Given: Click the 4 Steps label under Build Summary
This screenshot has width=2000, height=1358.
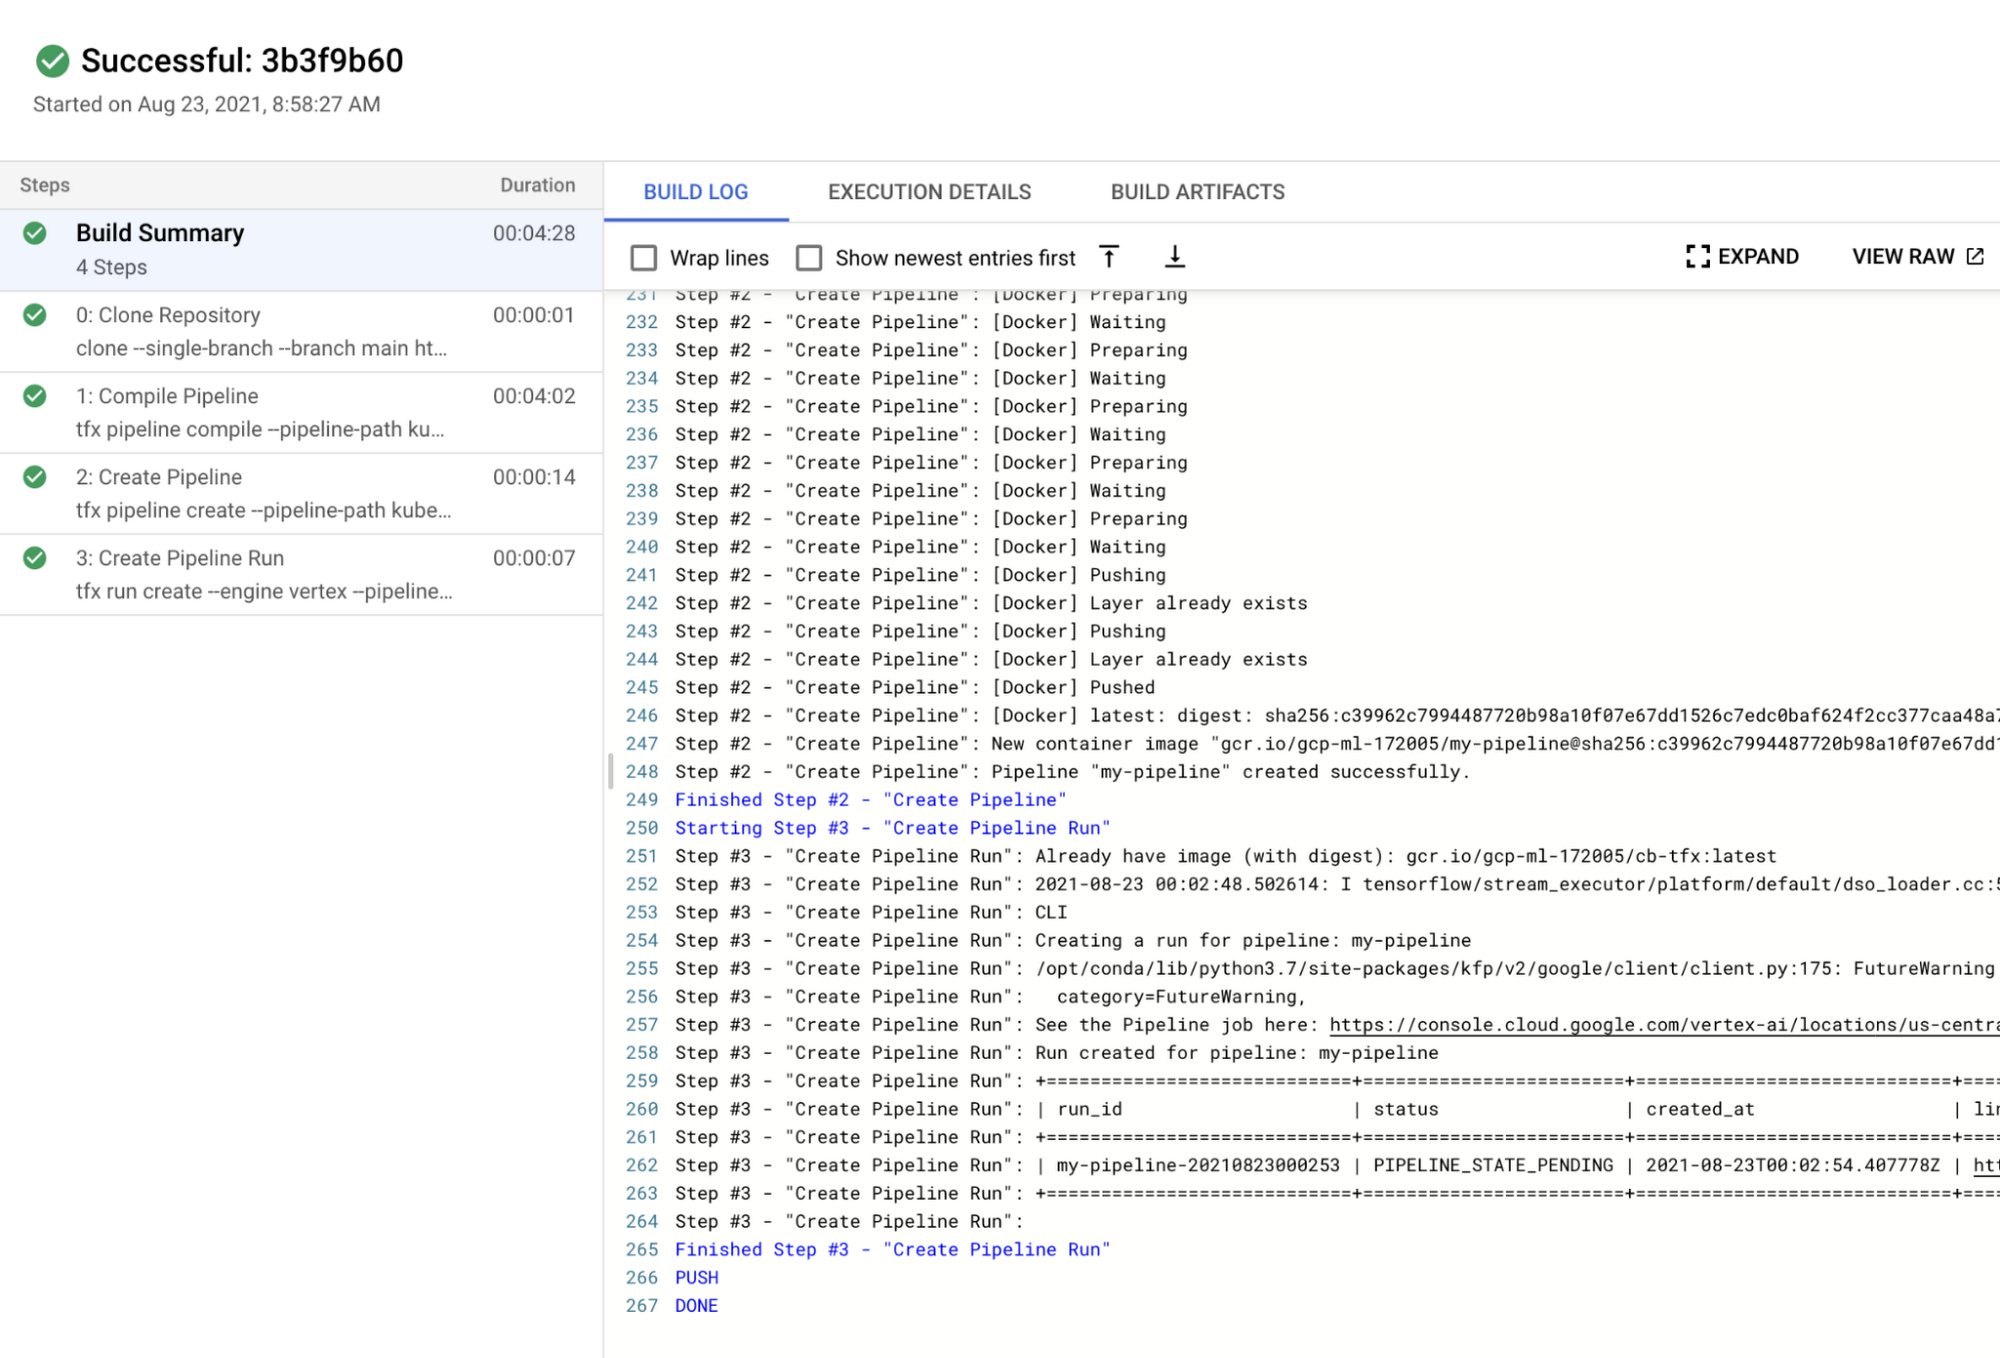Looking at the screenshot, I should [112, 267].
